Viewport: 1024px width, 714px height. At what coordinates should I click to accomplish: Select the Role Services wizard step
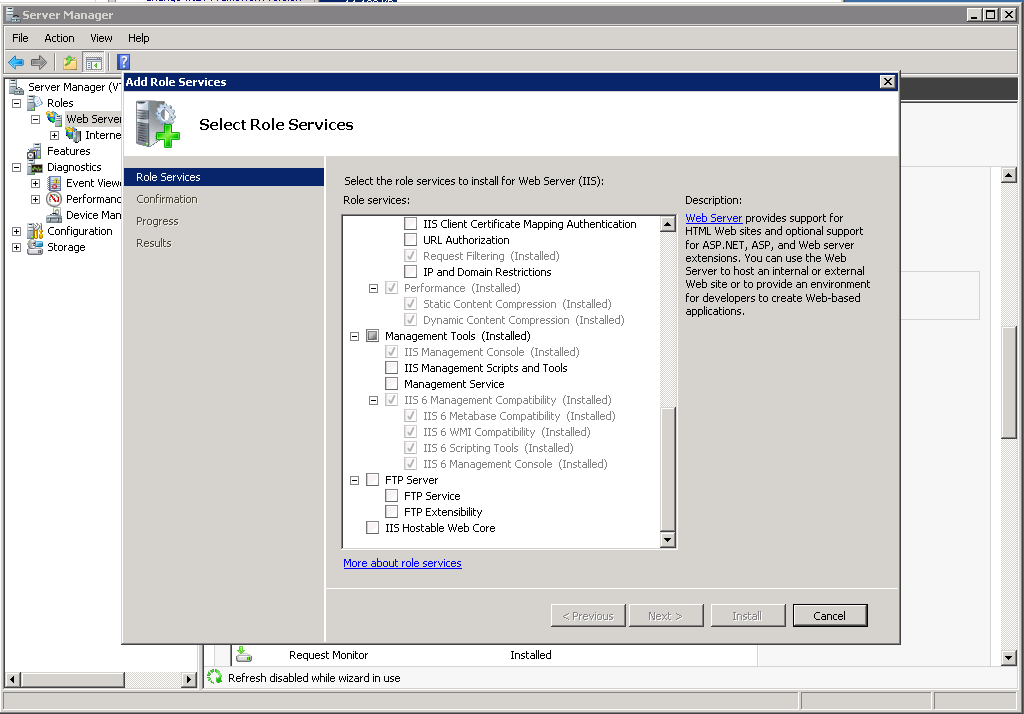coord(224,177)
